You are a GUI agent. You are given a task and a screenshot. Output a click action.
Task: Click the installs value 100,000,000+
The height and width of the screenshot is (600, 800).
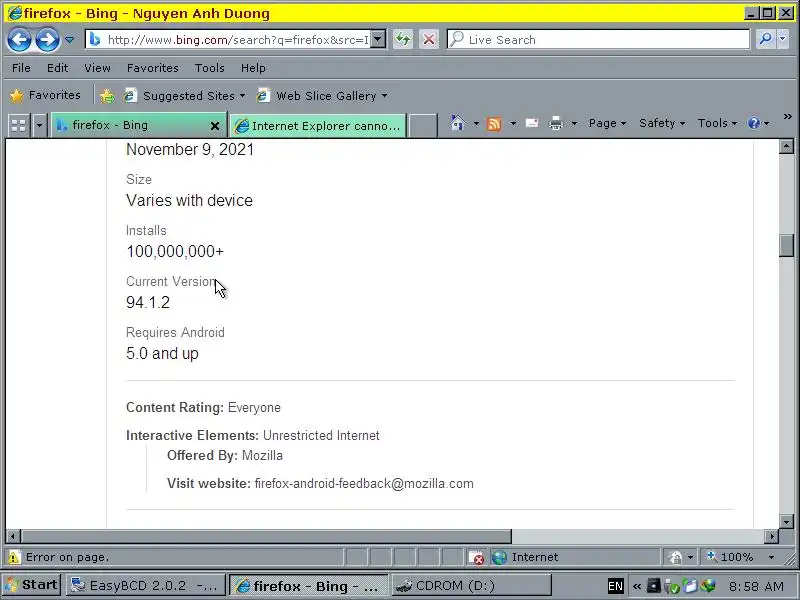click(175, 252)
